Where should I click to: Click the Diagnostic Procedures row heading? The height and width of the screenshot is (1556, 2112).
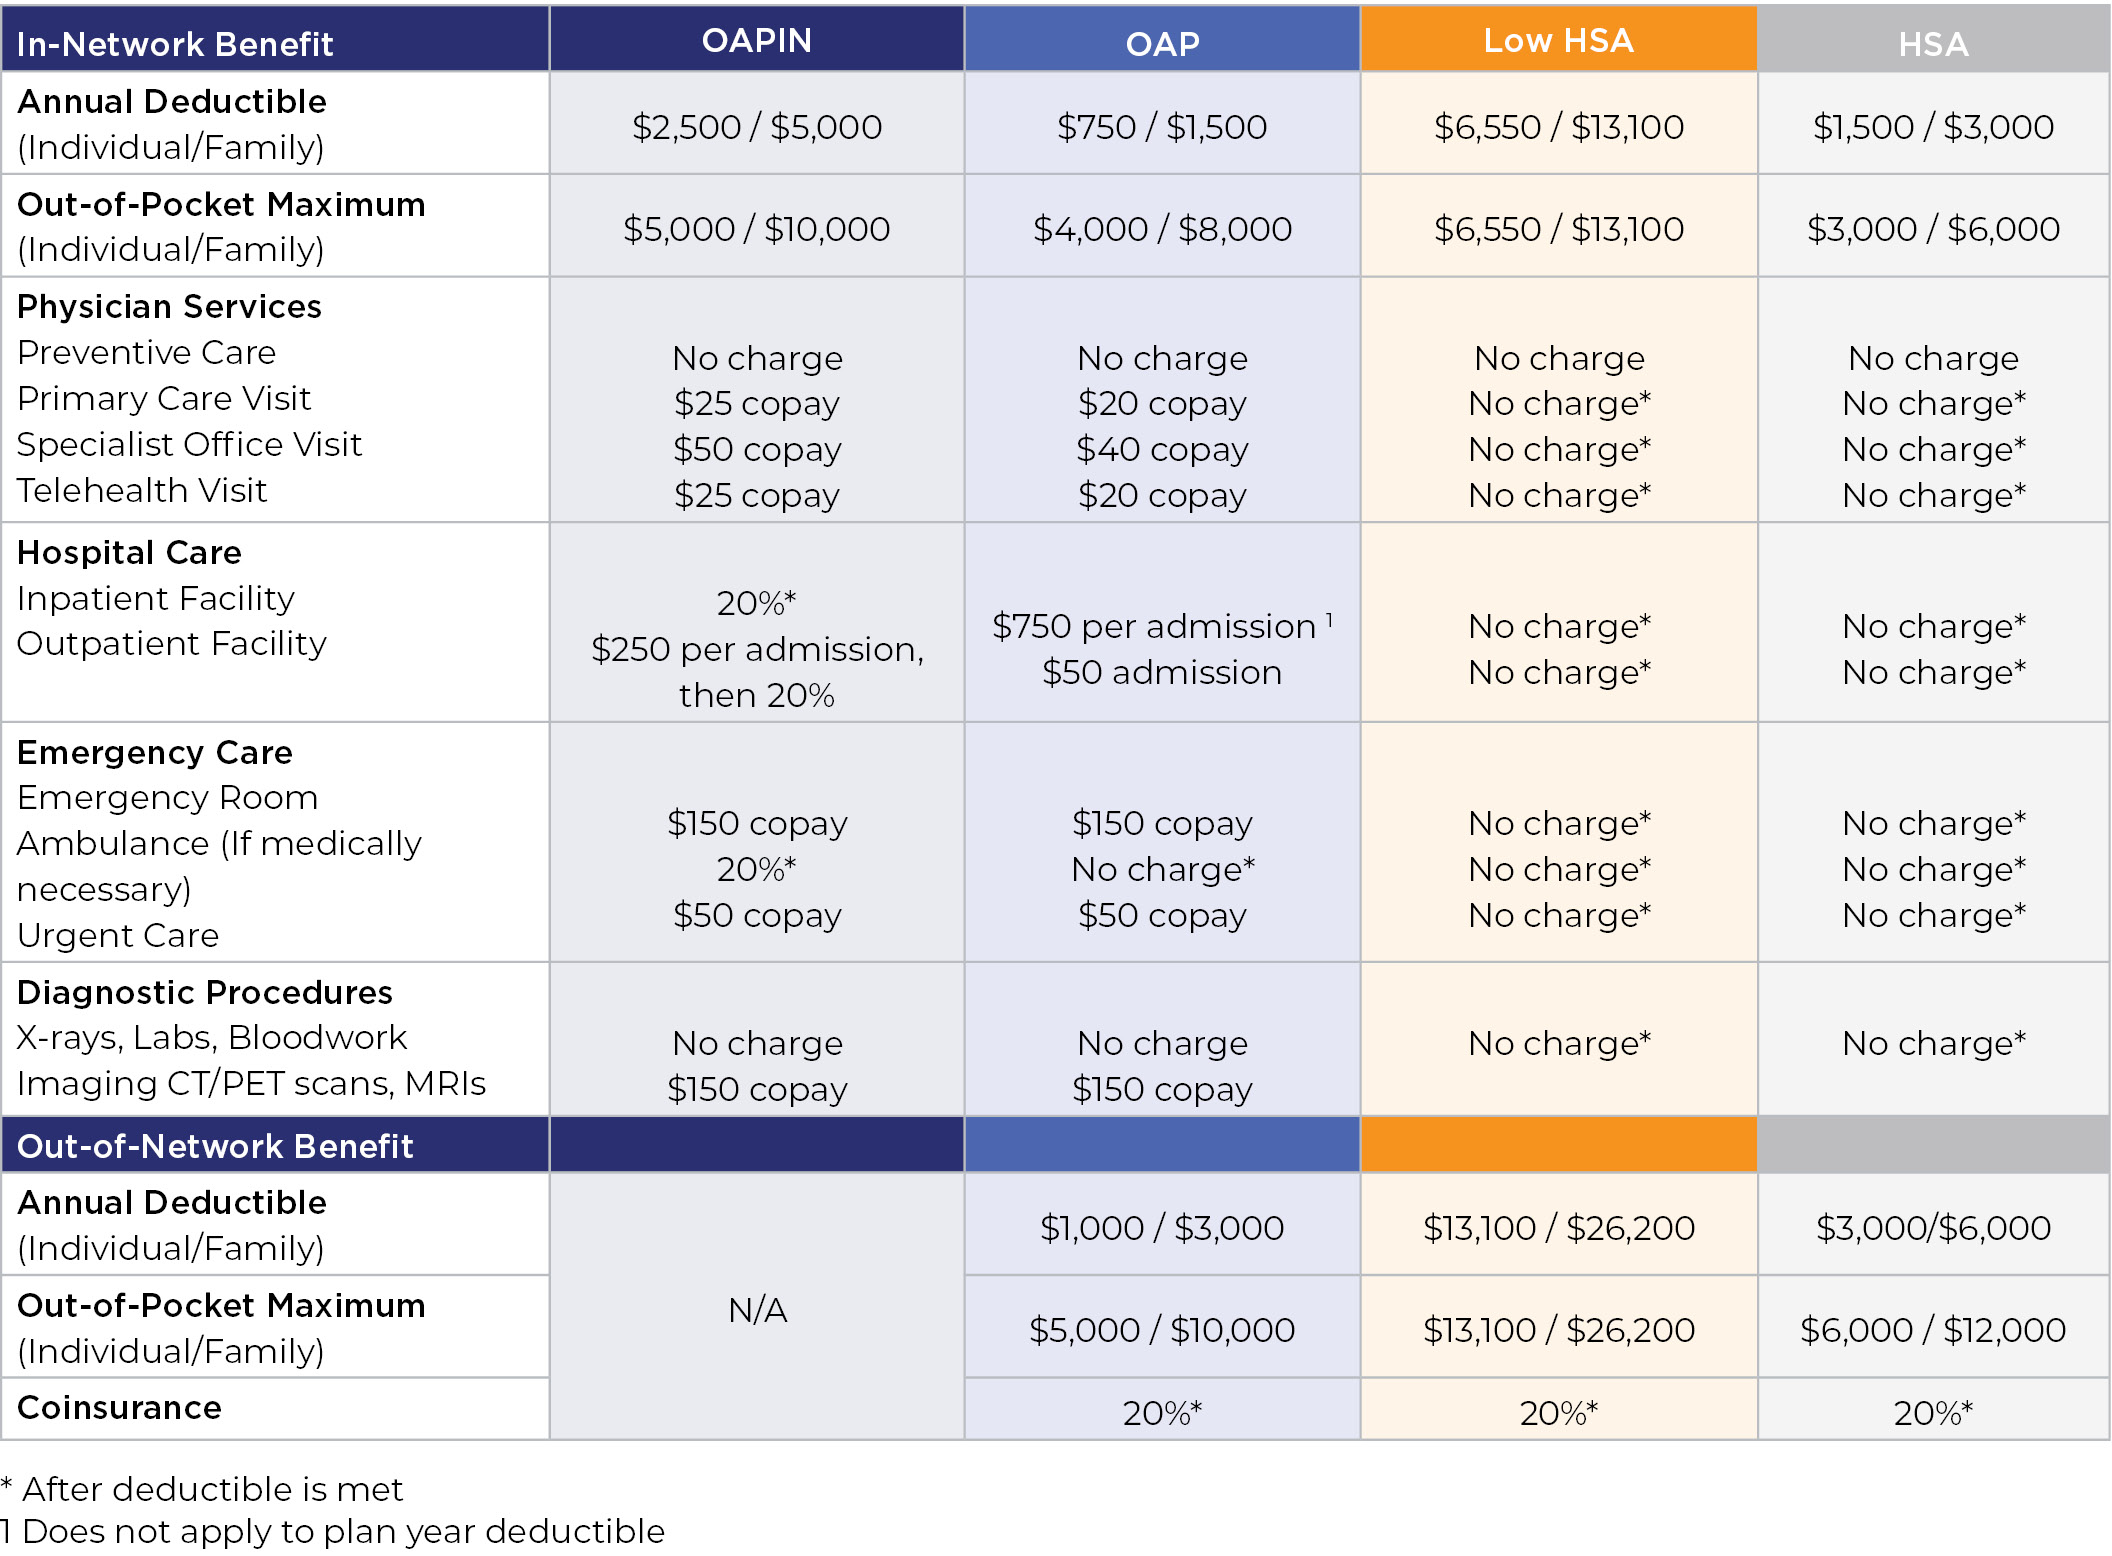(205, 992)
